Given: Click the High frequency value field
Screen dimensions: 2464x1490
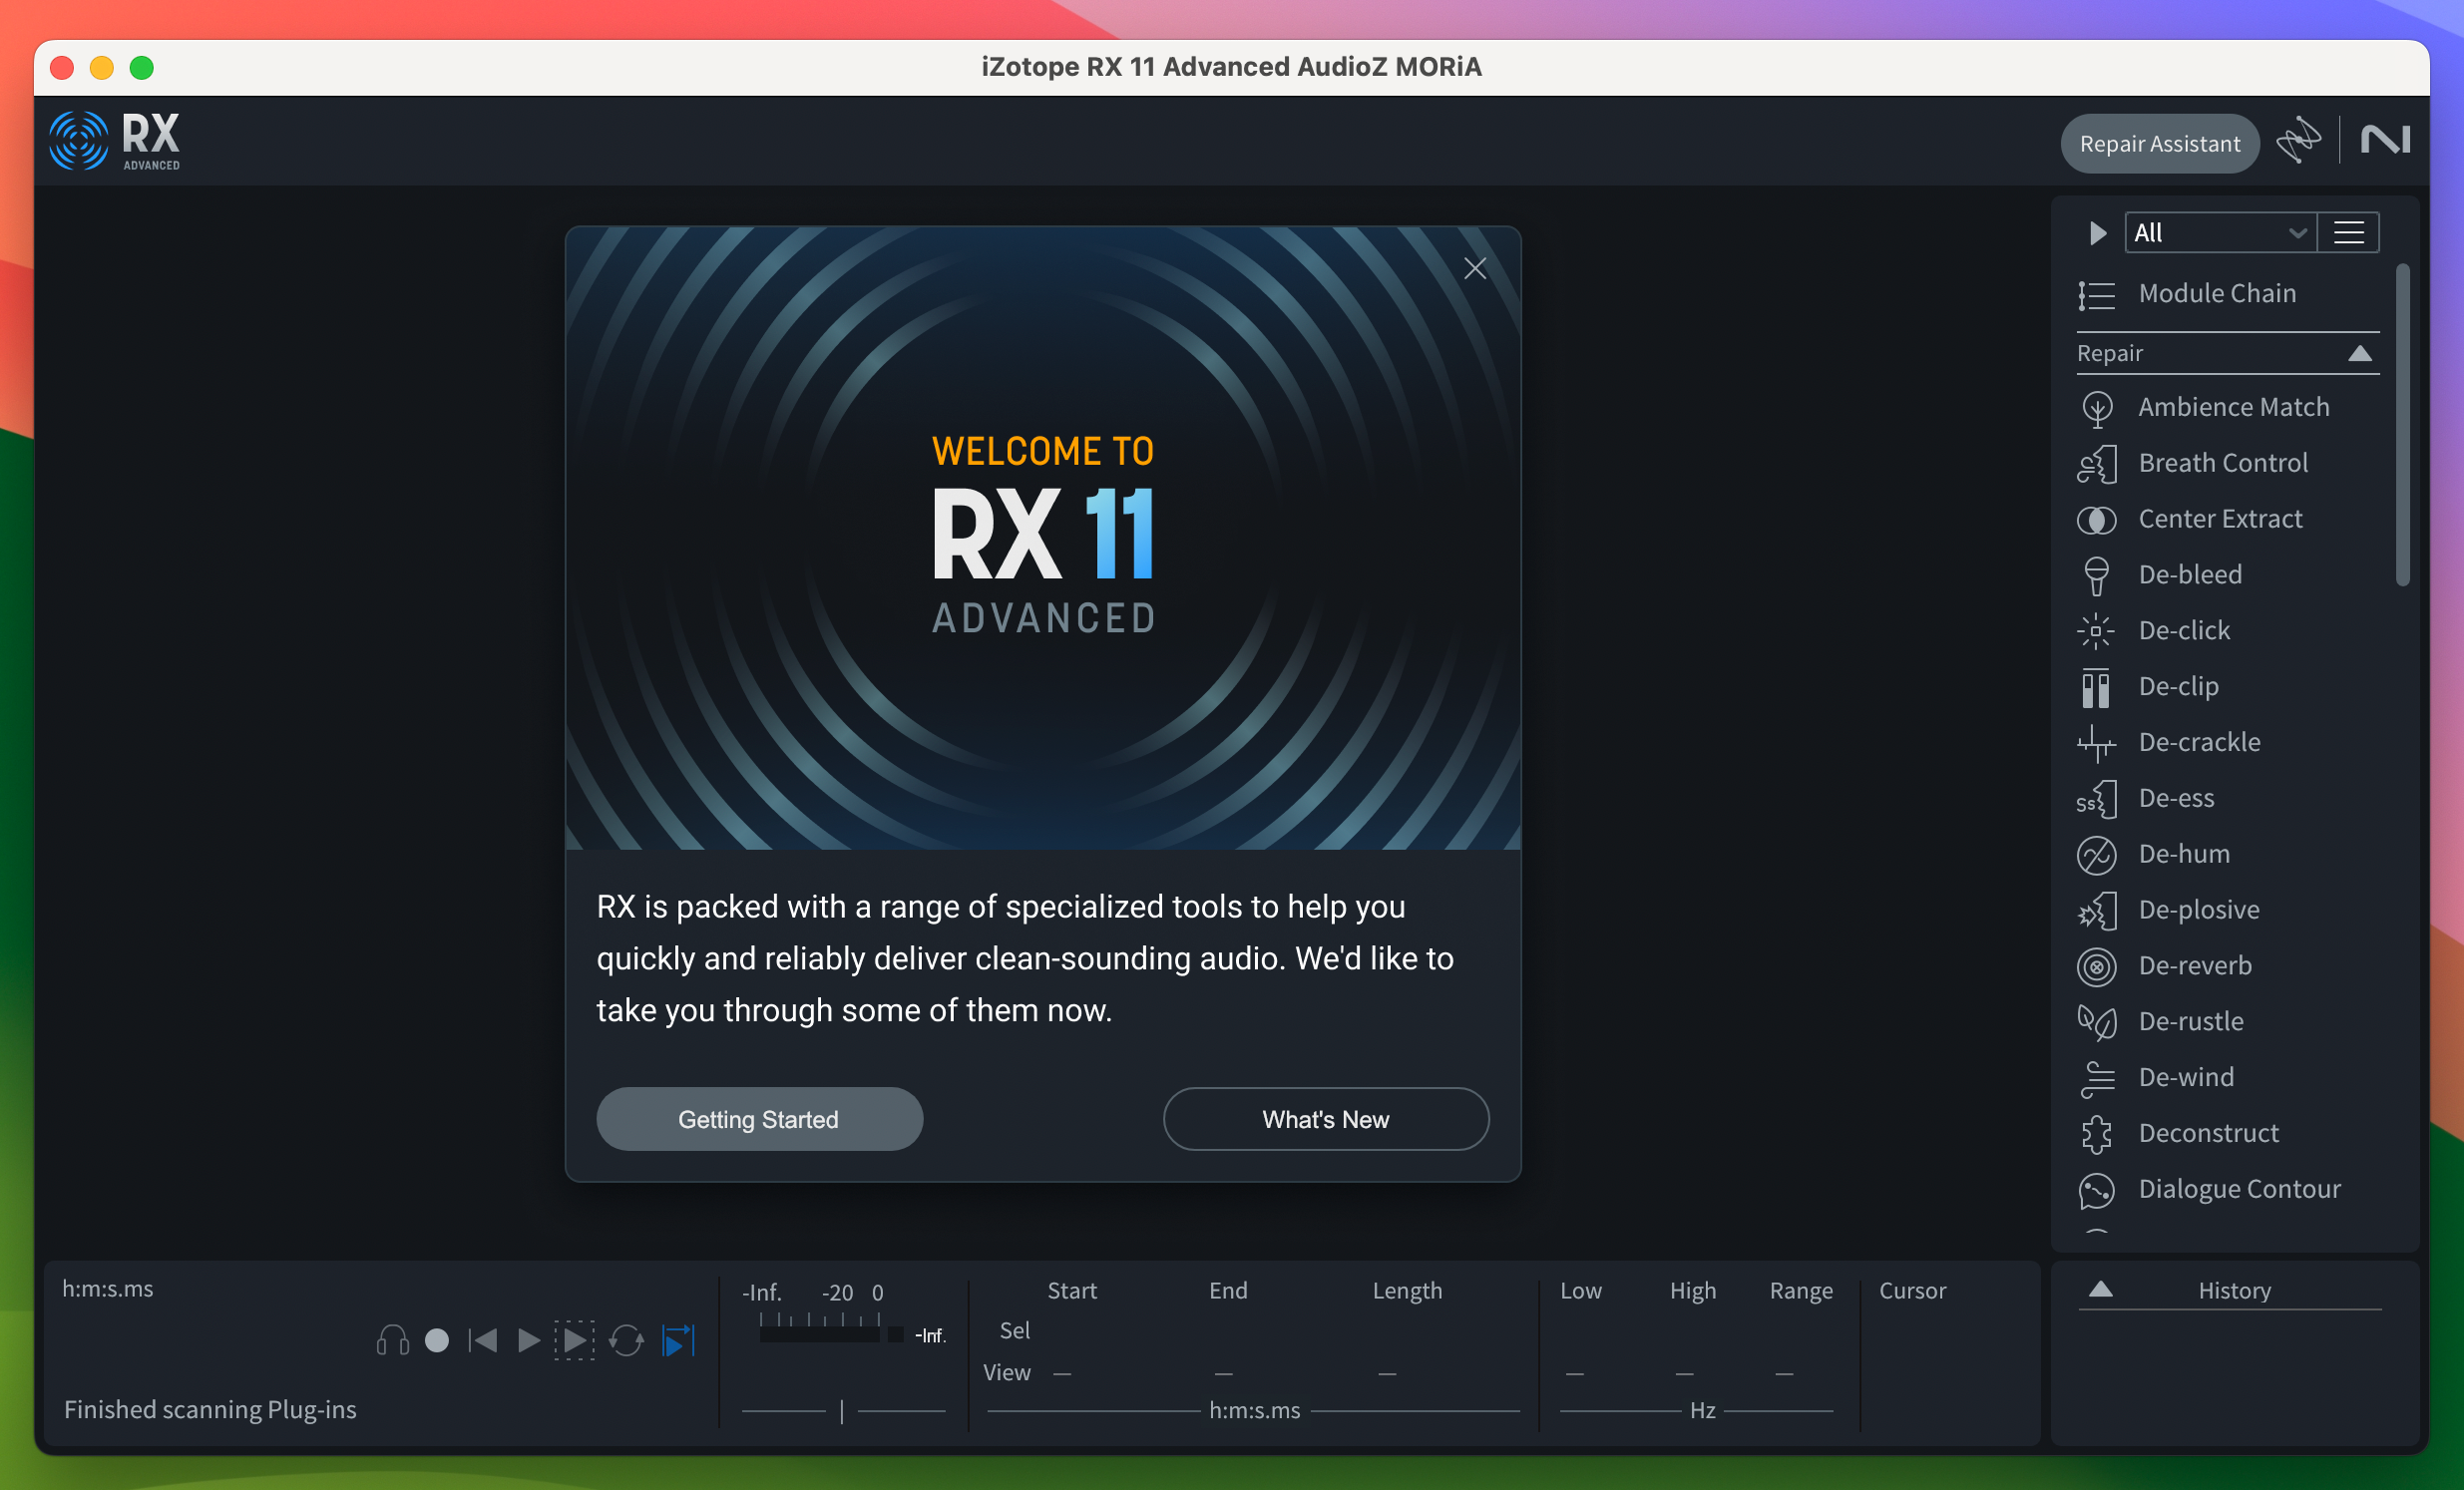Looking at the screenshot, I should [x=1685, y=1374].
